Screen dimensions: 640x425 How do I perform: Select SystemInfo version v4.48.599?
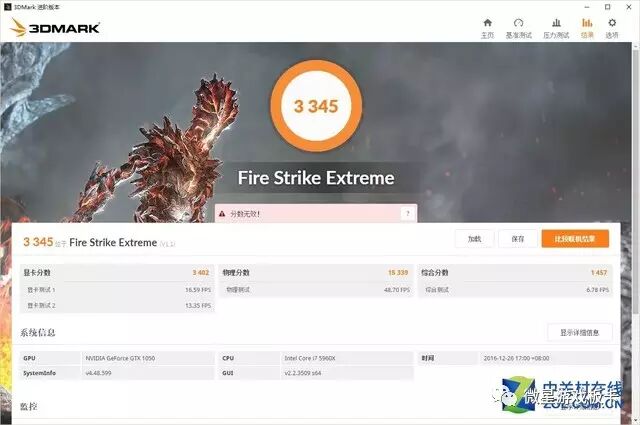pyautogui.click(x=98, y=373)
